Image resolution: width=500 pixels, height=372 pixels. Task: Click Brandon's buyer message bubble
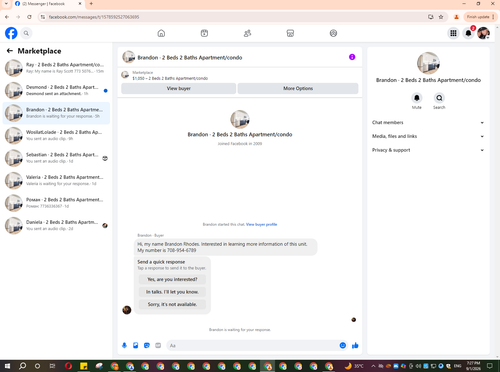coord(226,247)
